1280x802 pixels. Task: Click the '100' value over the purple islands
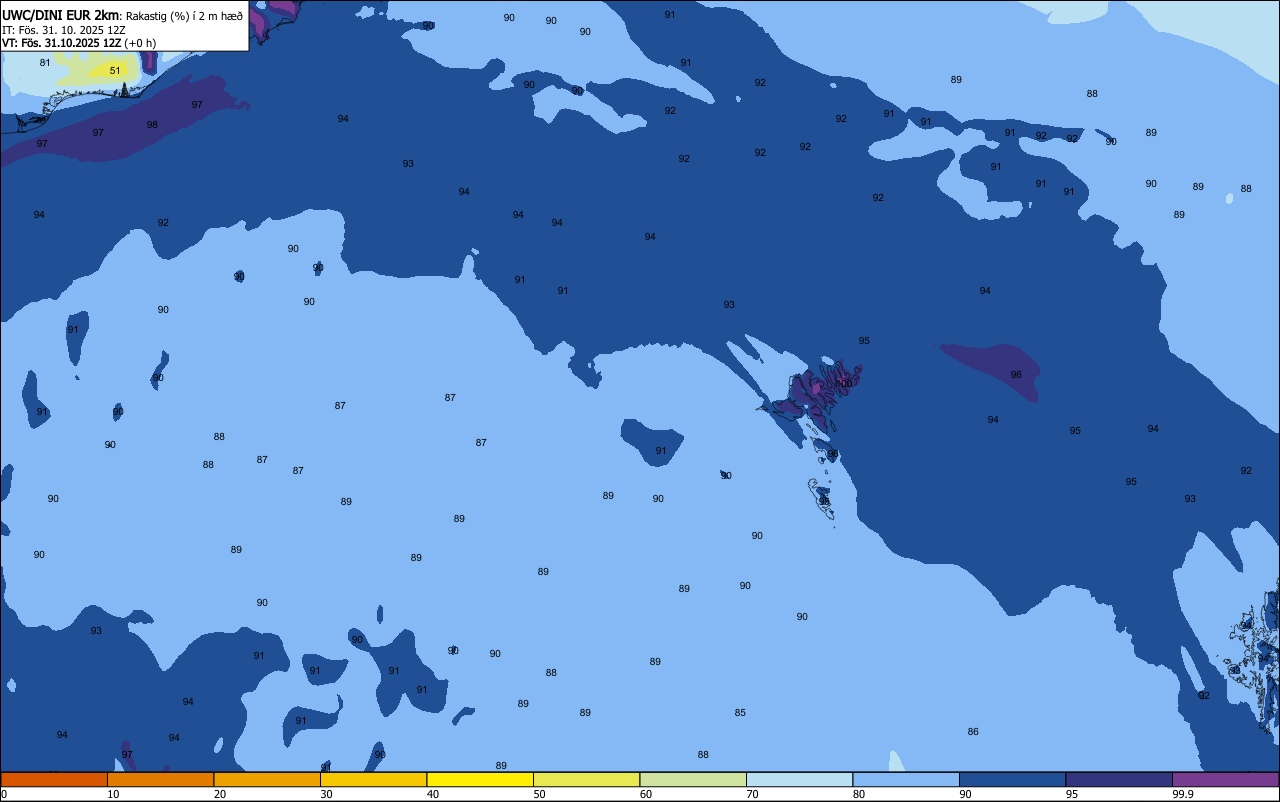point(845,384)
